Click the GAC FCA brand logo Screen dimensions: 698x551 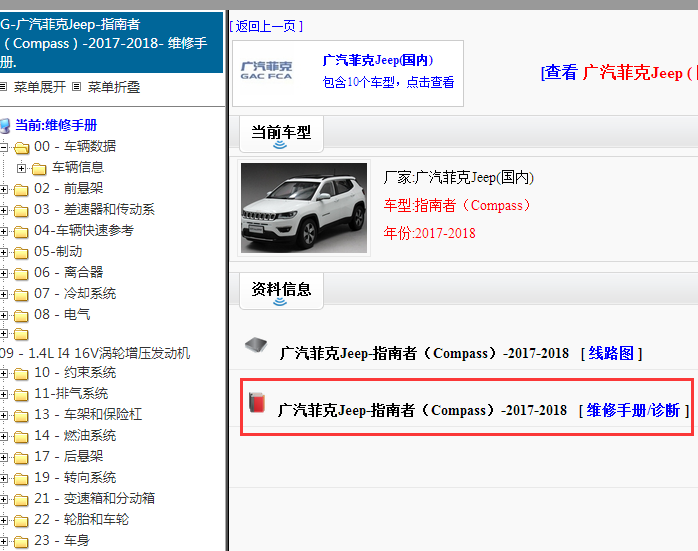[266, 71]
